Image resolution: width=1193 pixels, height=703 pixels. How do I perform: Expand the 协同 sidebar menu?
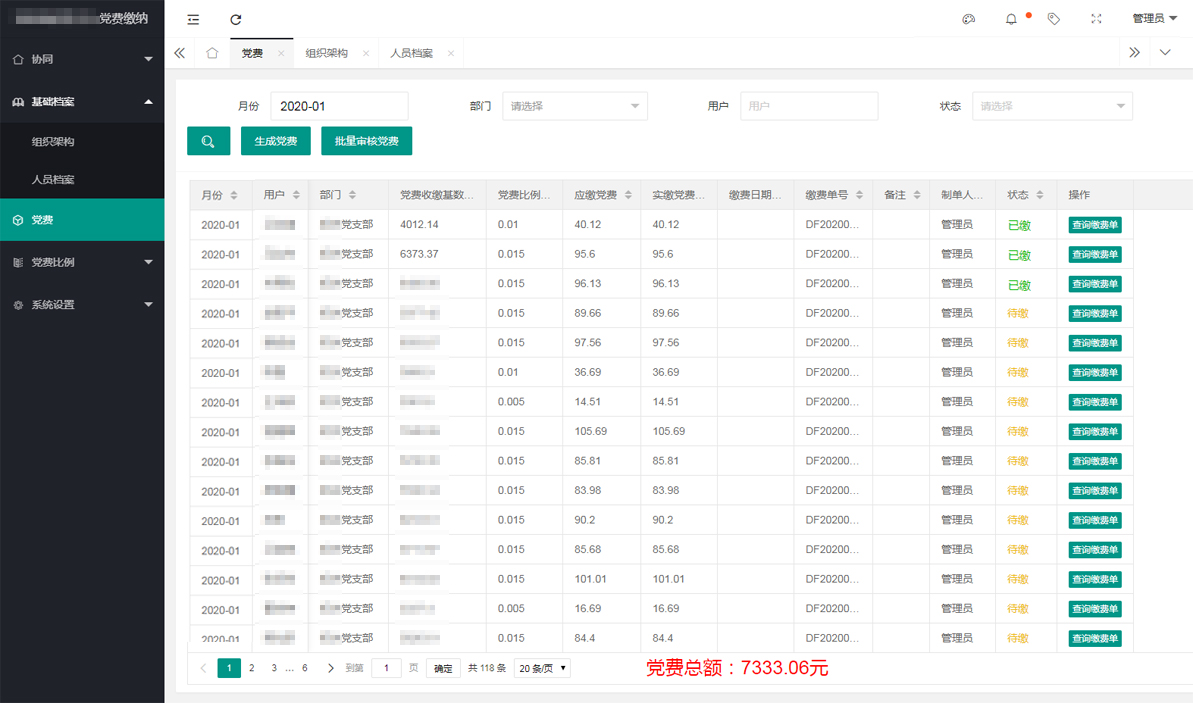coord(82,59)
